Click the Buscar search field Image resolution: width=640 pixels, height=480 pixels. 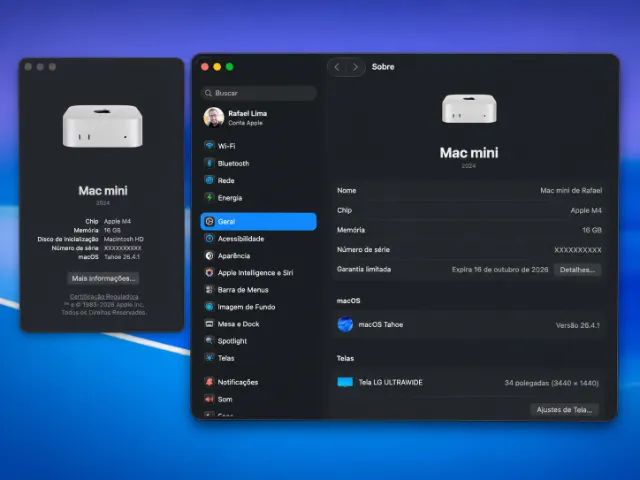coord(259,93)
